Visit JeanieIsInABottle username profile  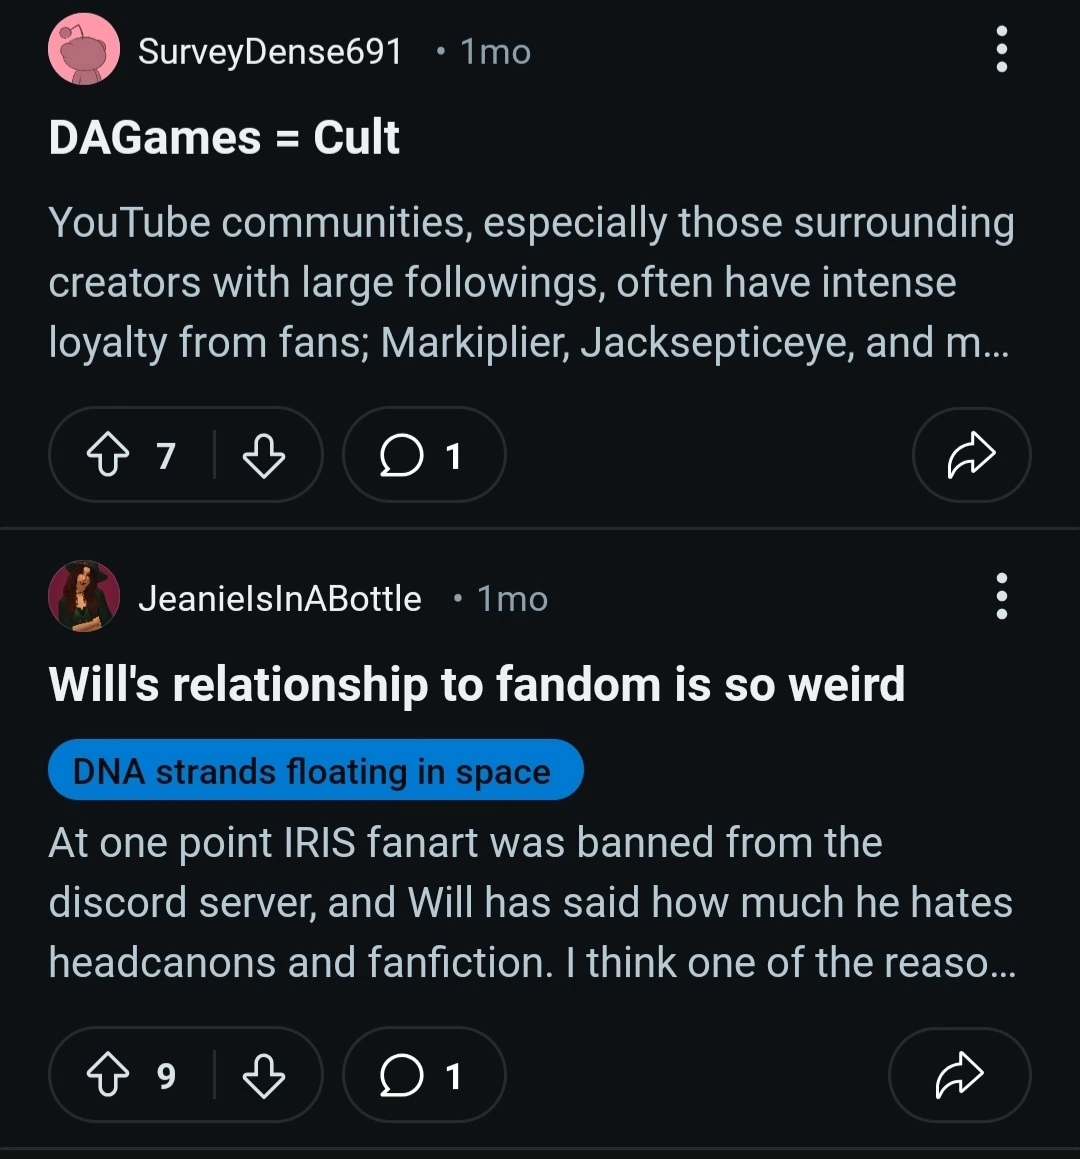tap(279, 598)
